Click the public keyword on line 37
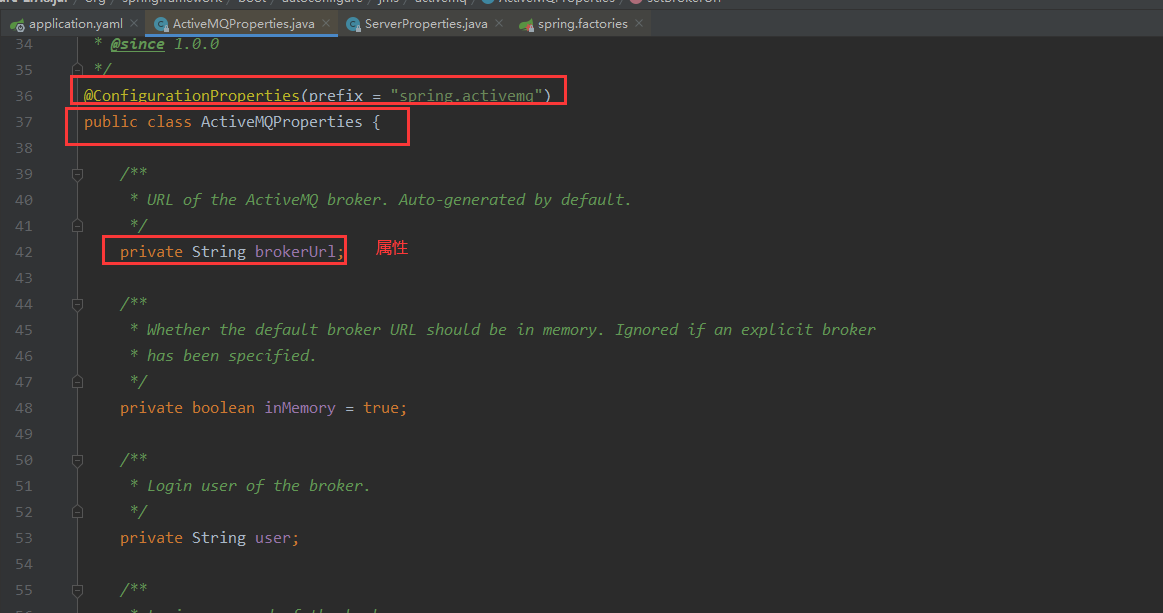 pyautogui.click(x=111, y=122)
